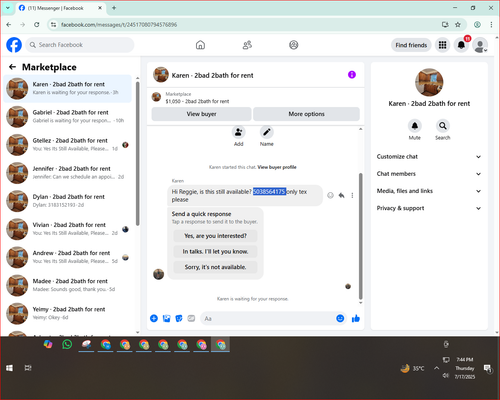500x400 pixels.
Task: Click the chat messages scrollbar
Action: coord(360,236)
